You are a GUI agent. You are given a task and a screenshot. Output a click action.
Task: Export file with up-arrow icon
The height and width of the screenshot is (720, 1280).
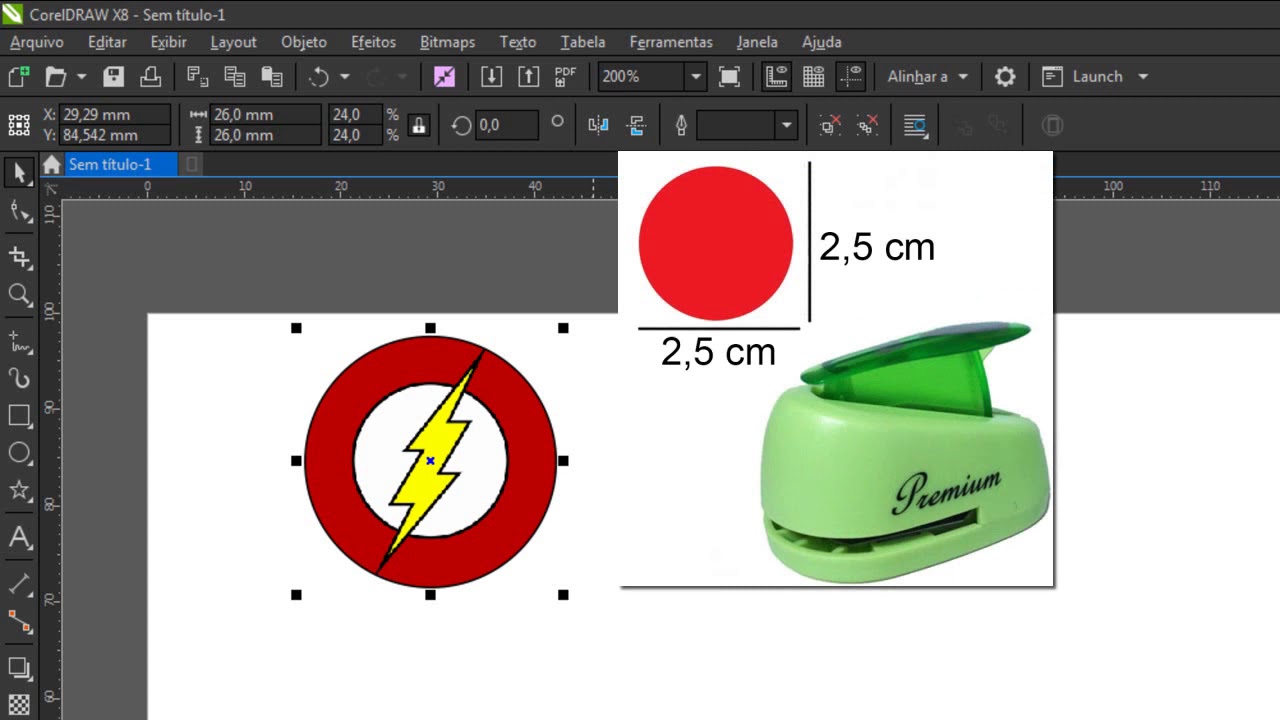click(x=528, y=76)
